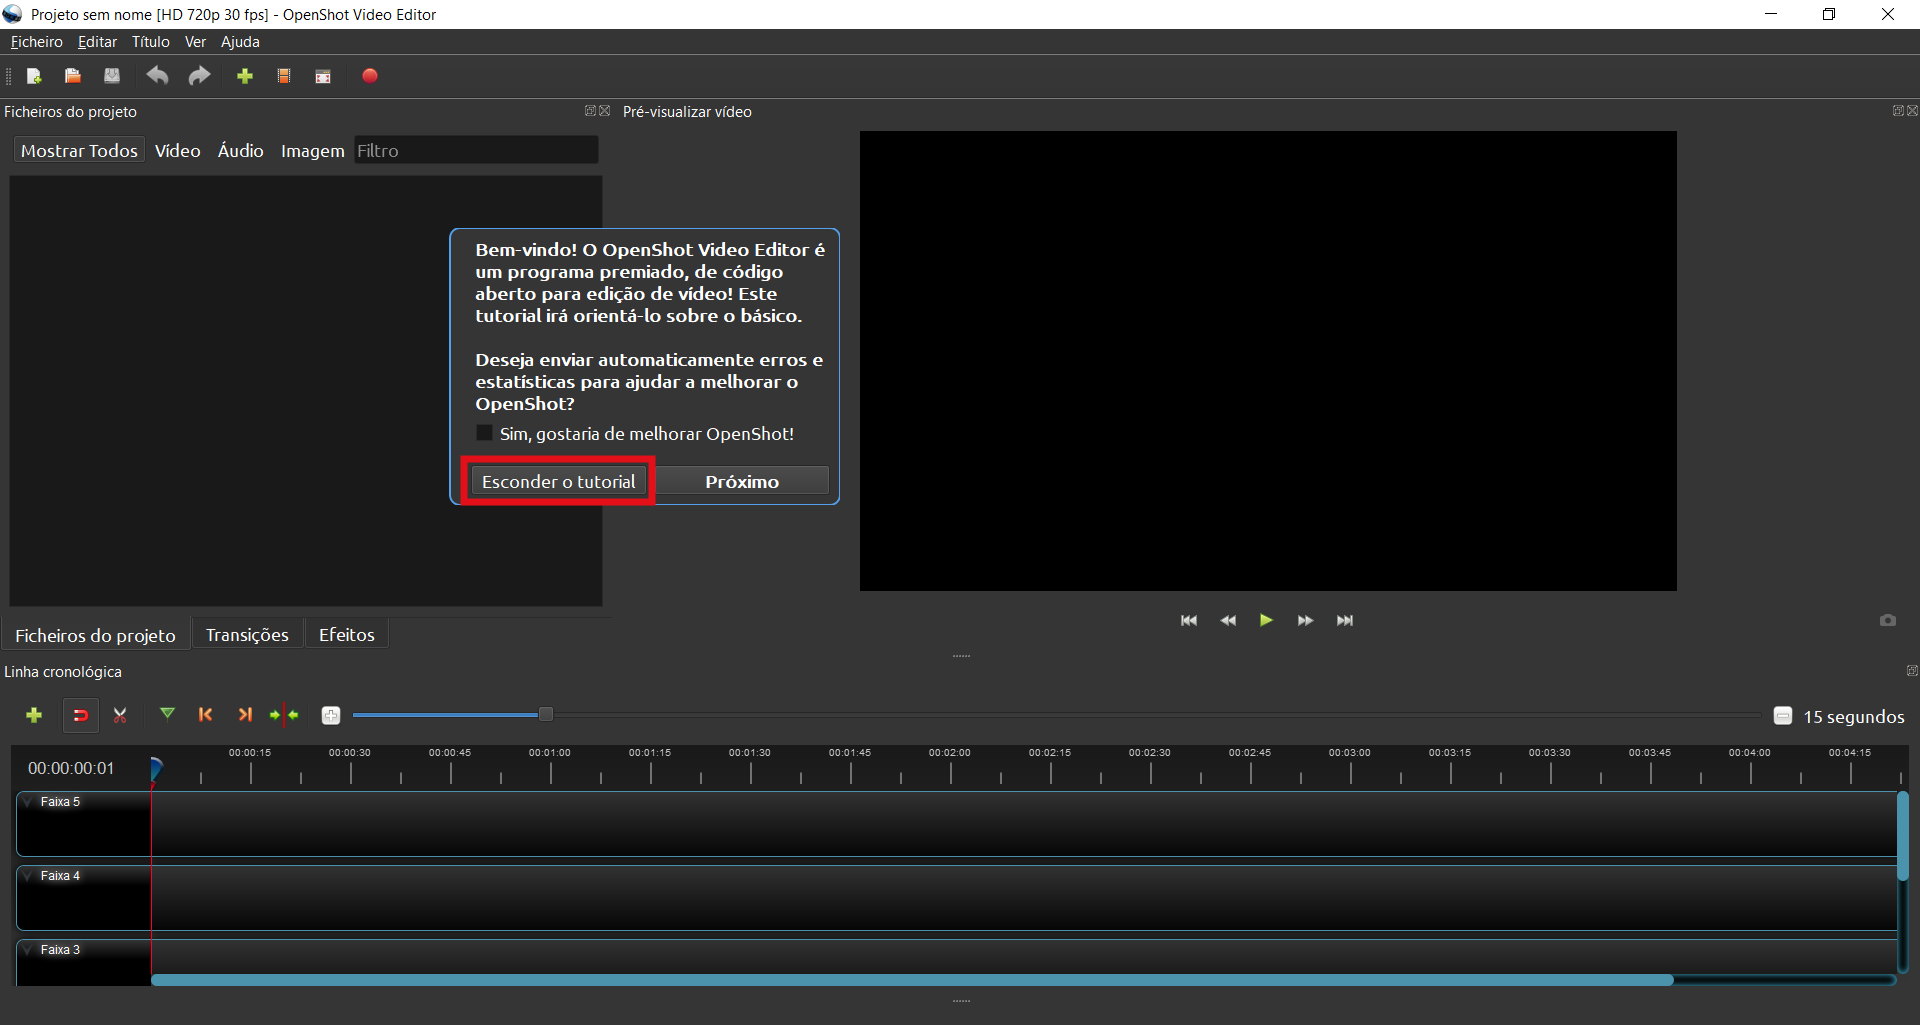1920x1025 pixels.
Task: Play the video preview
Action: coord(1266,620)
